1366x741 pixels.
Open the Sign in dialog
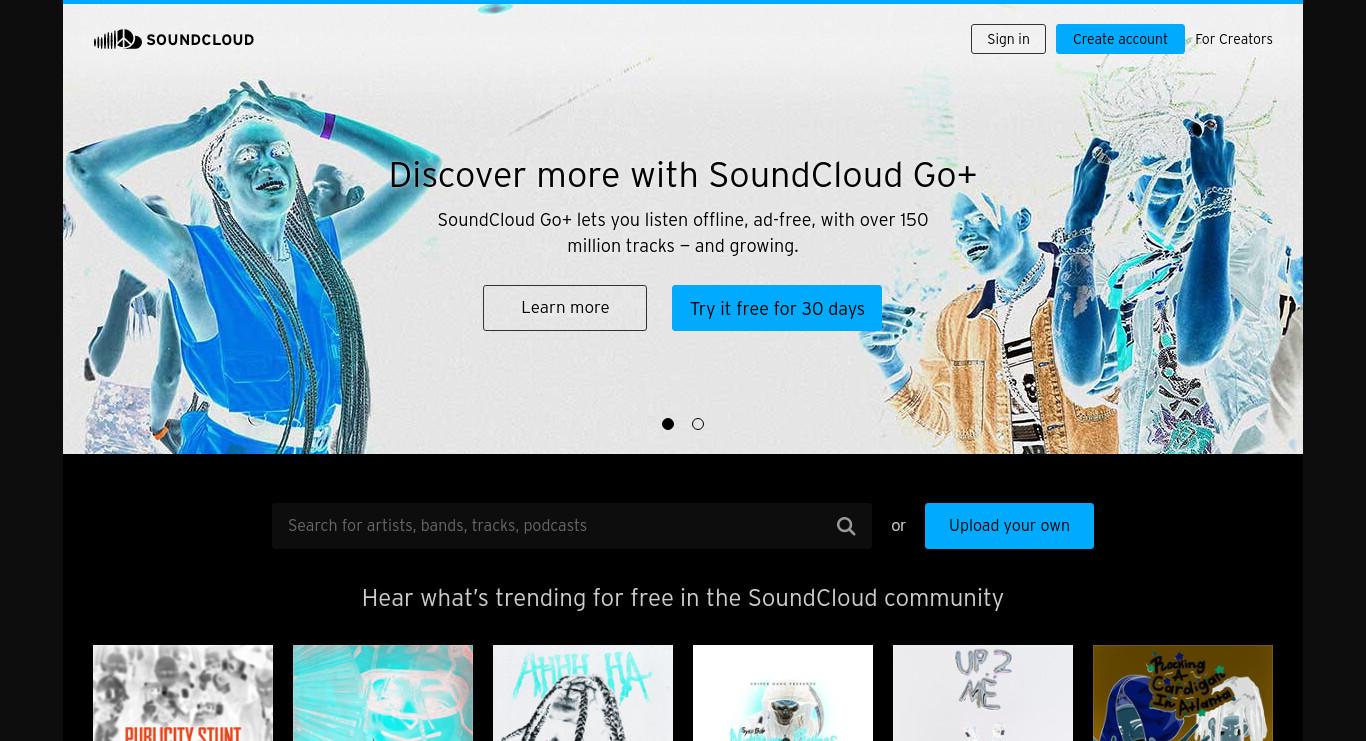pos(1008,39)
